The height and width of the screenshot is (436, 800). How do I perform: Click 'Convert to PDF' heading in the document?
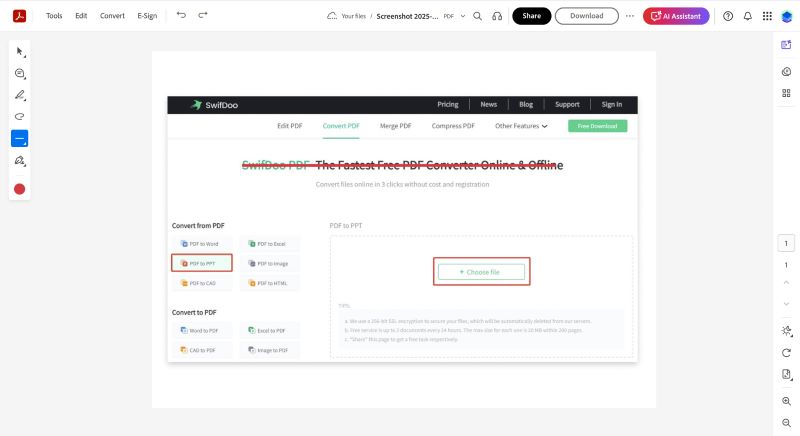[x=194, y=312]
